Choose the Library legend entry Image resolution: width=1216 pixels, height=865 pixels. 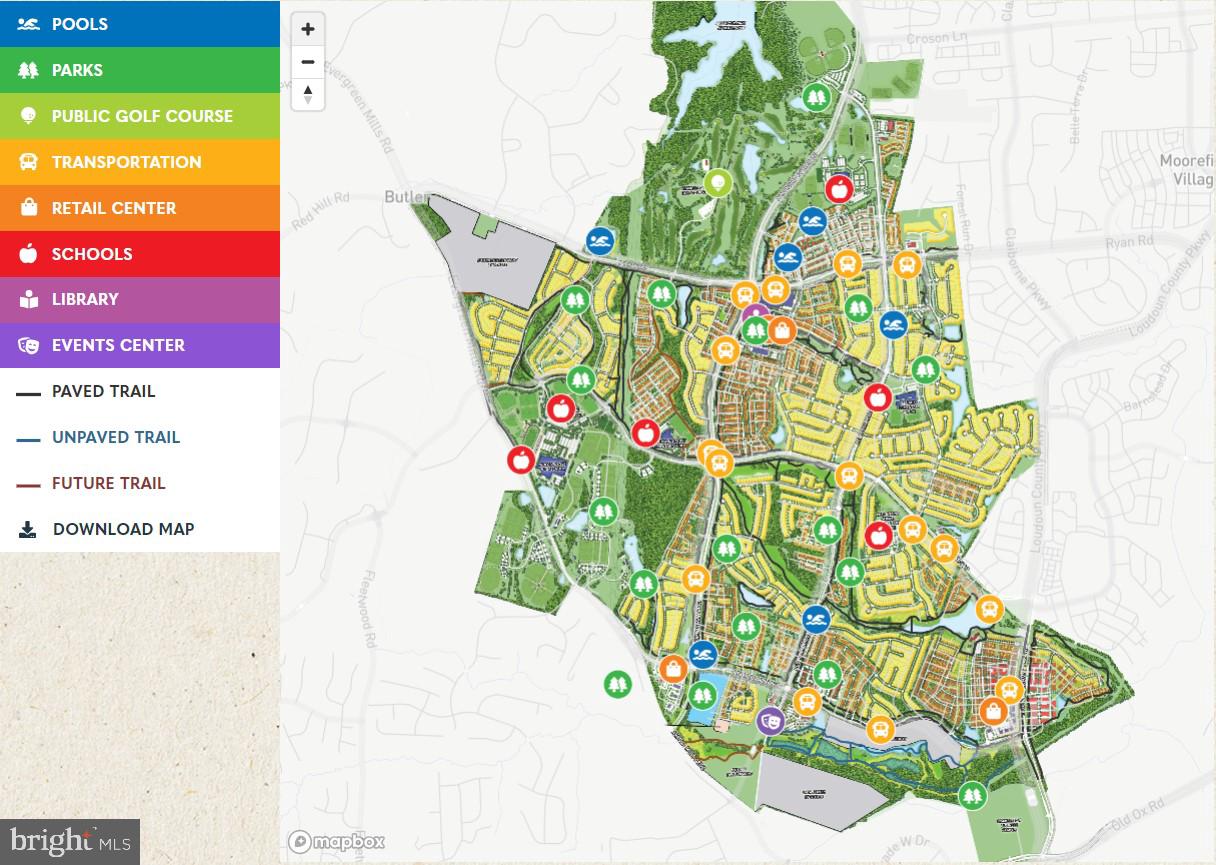[140, 299]
